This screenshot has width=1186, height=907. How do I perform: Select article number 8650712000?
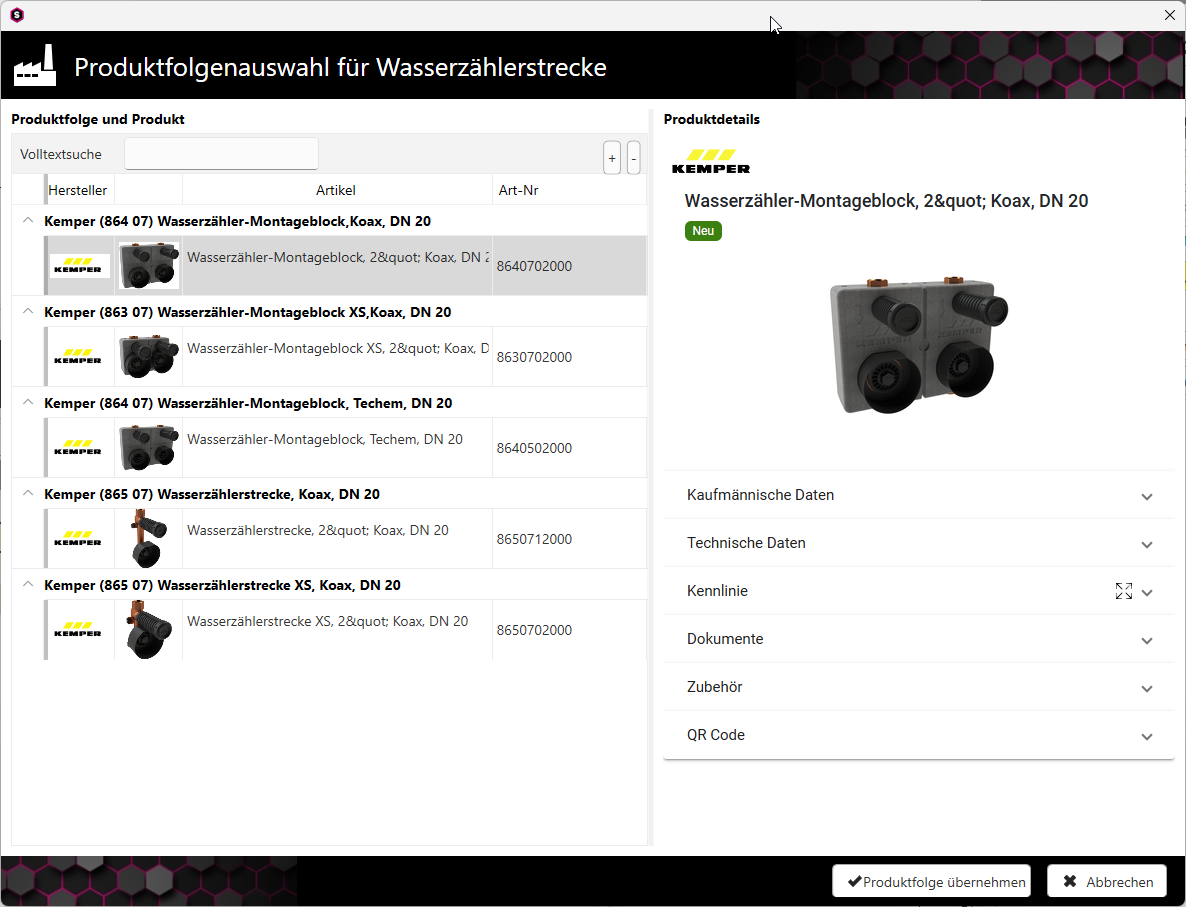click(x=534, y=539)
